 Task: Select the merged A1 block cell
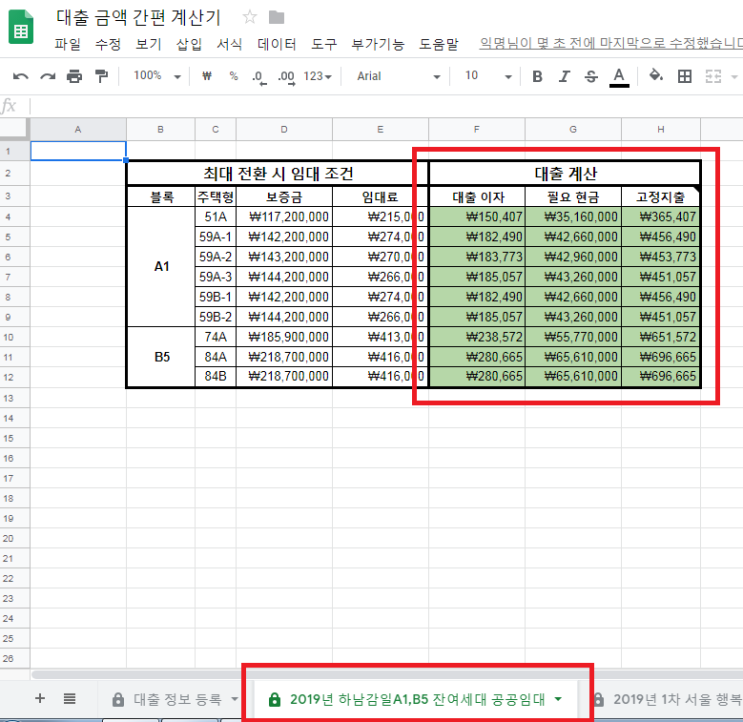162,266
